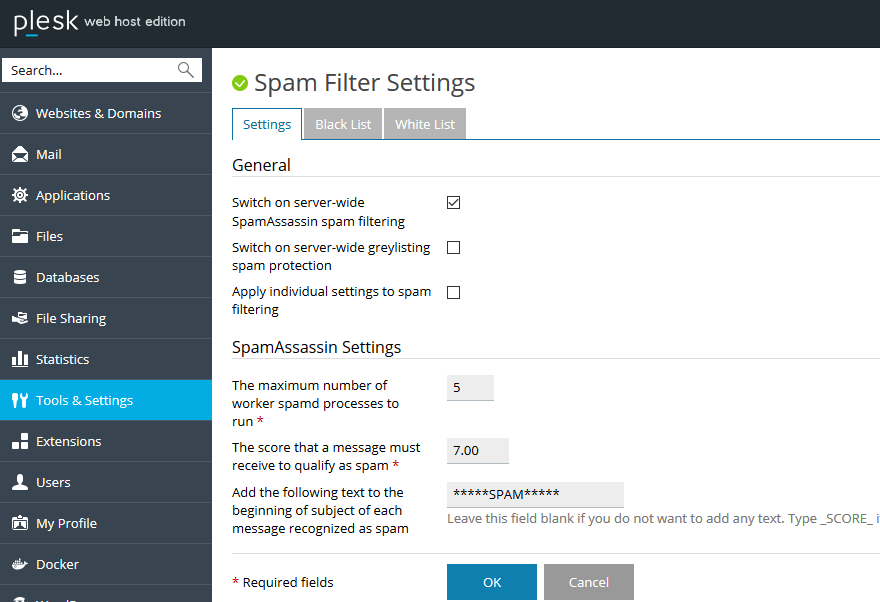Screen dimensions: 880x602
Task: Click the 'Leave this field blank' hint text
Action: coord(663,518)
